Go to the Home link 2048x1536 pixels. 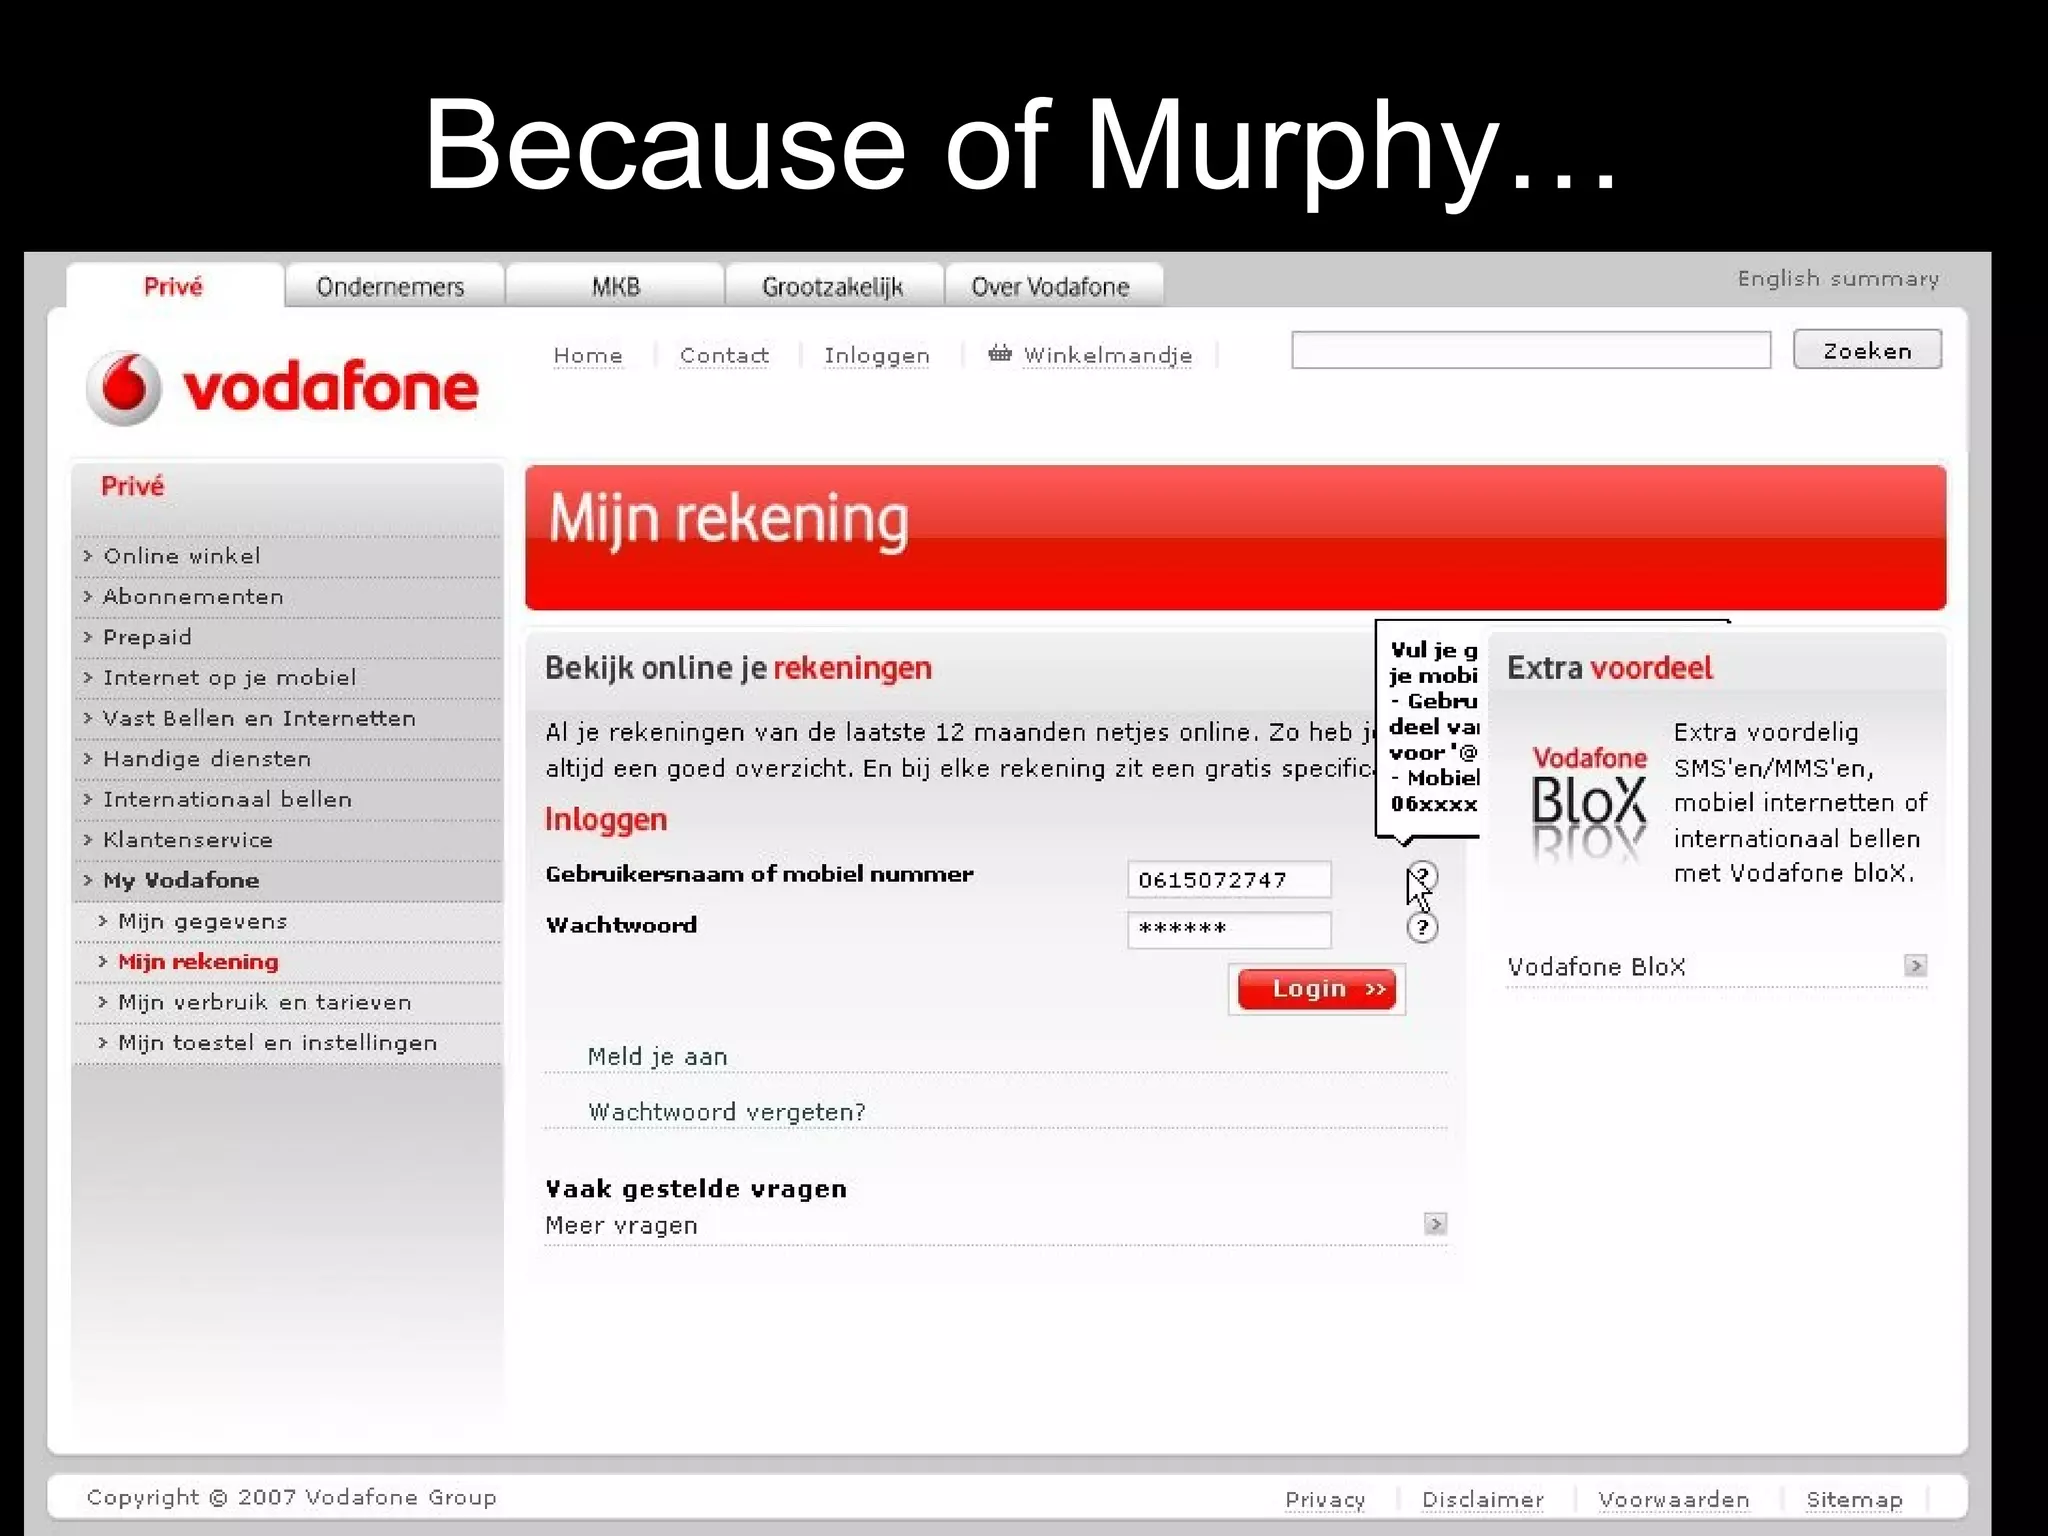click(588, 355)
